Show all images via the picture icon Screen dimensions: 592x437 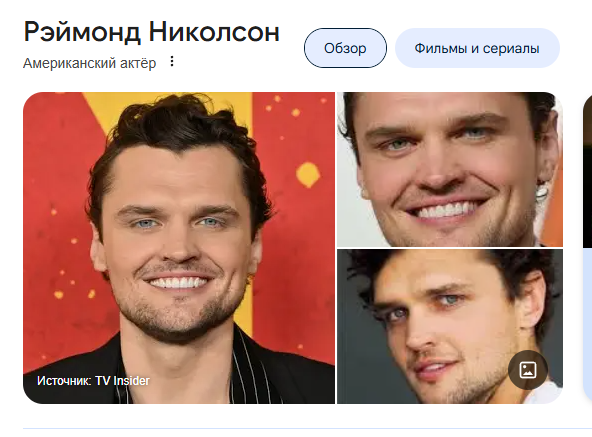(x=528, y=370)
